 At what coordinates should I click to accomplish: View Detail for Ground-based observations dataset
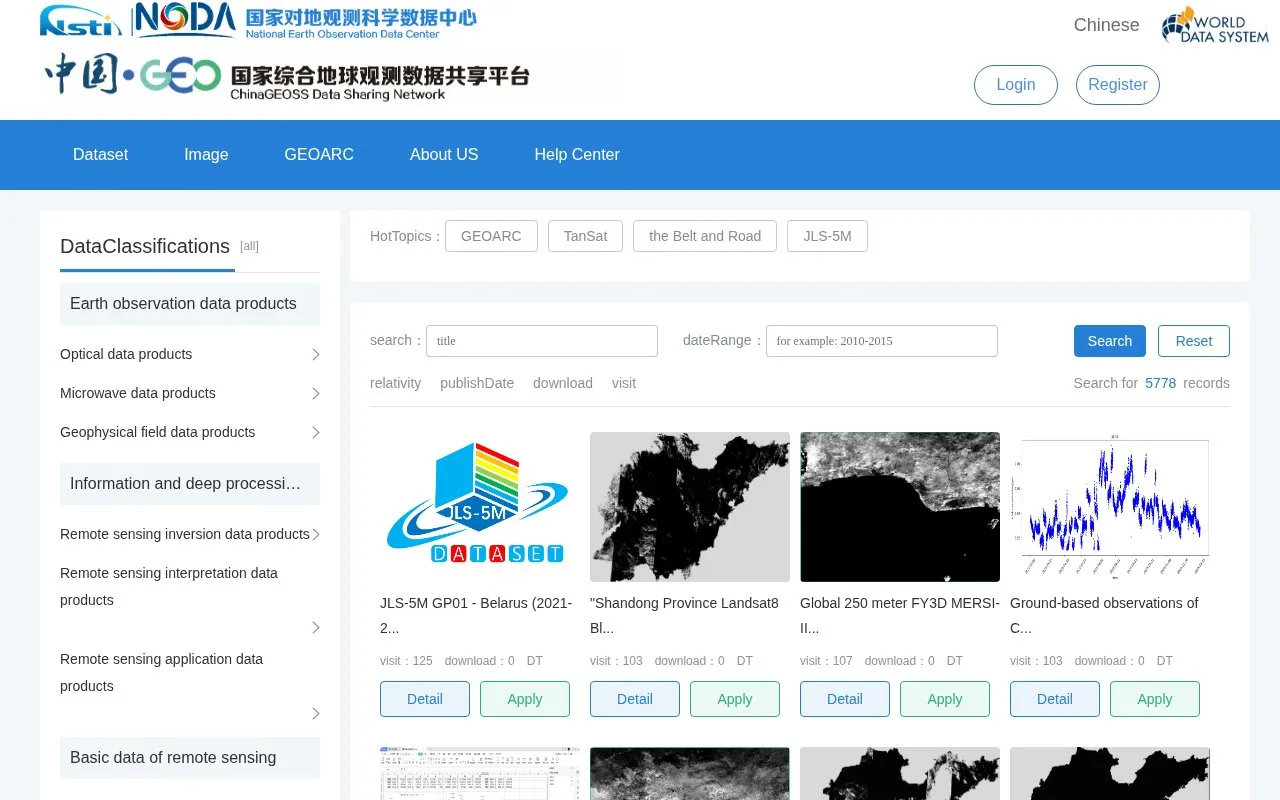pos(1055,699)
